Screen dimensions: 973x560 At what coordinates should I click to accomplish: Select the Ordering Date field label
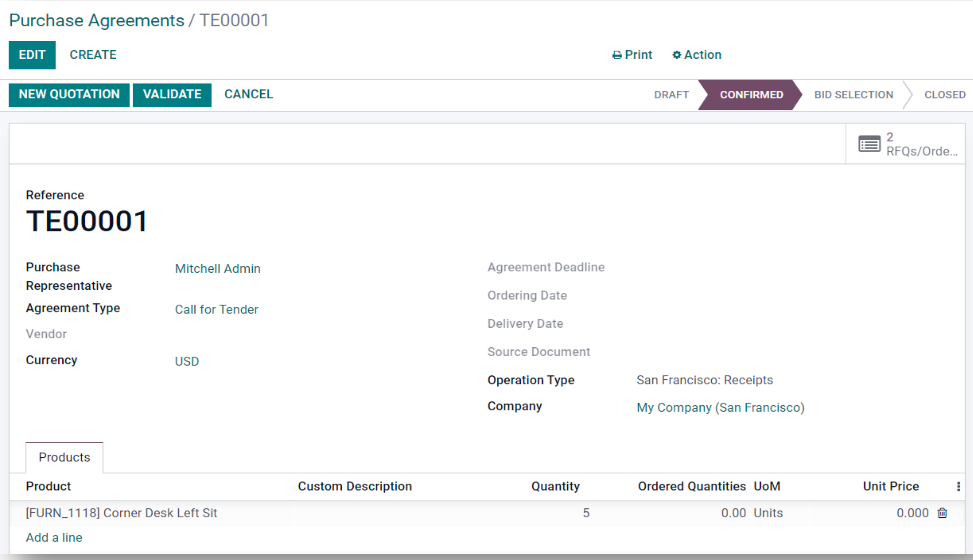[527, 296]
